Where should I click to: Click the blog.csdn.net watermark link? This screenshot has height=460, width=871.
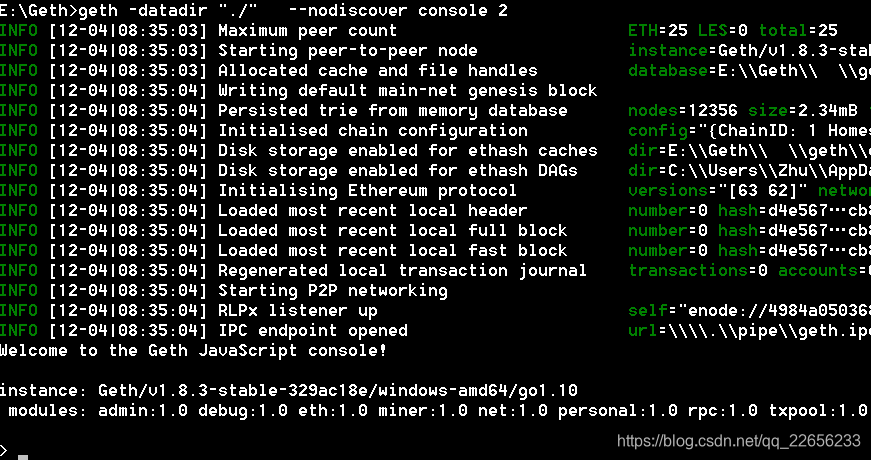click(x=739, y=441)
